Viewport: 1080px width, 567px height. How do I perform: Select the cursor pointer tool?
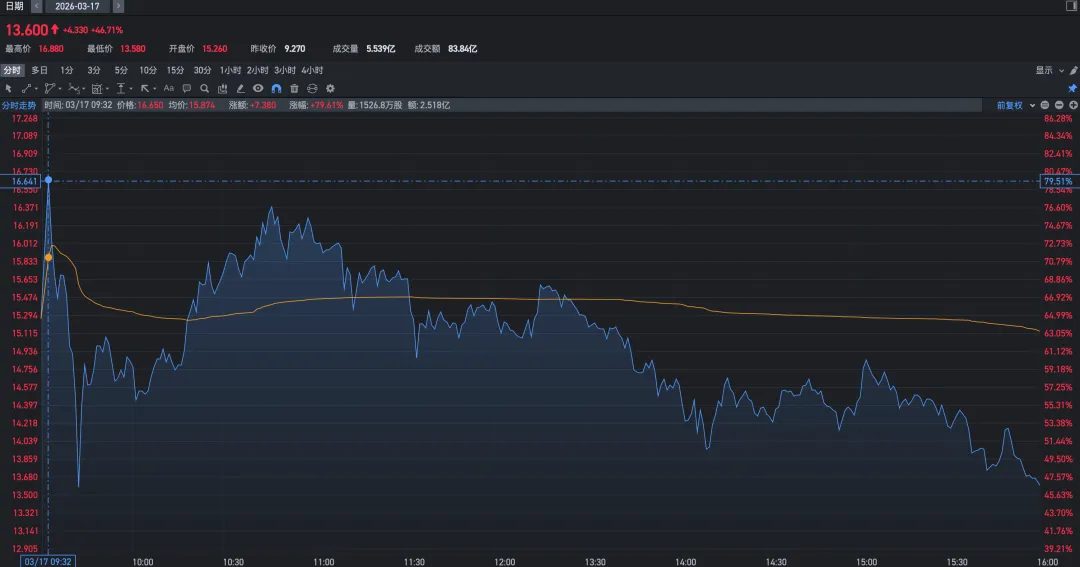coord(8,88)
